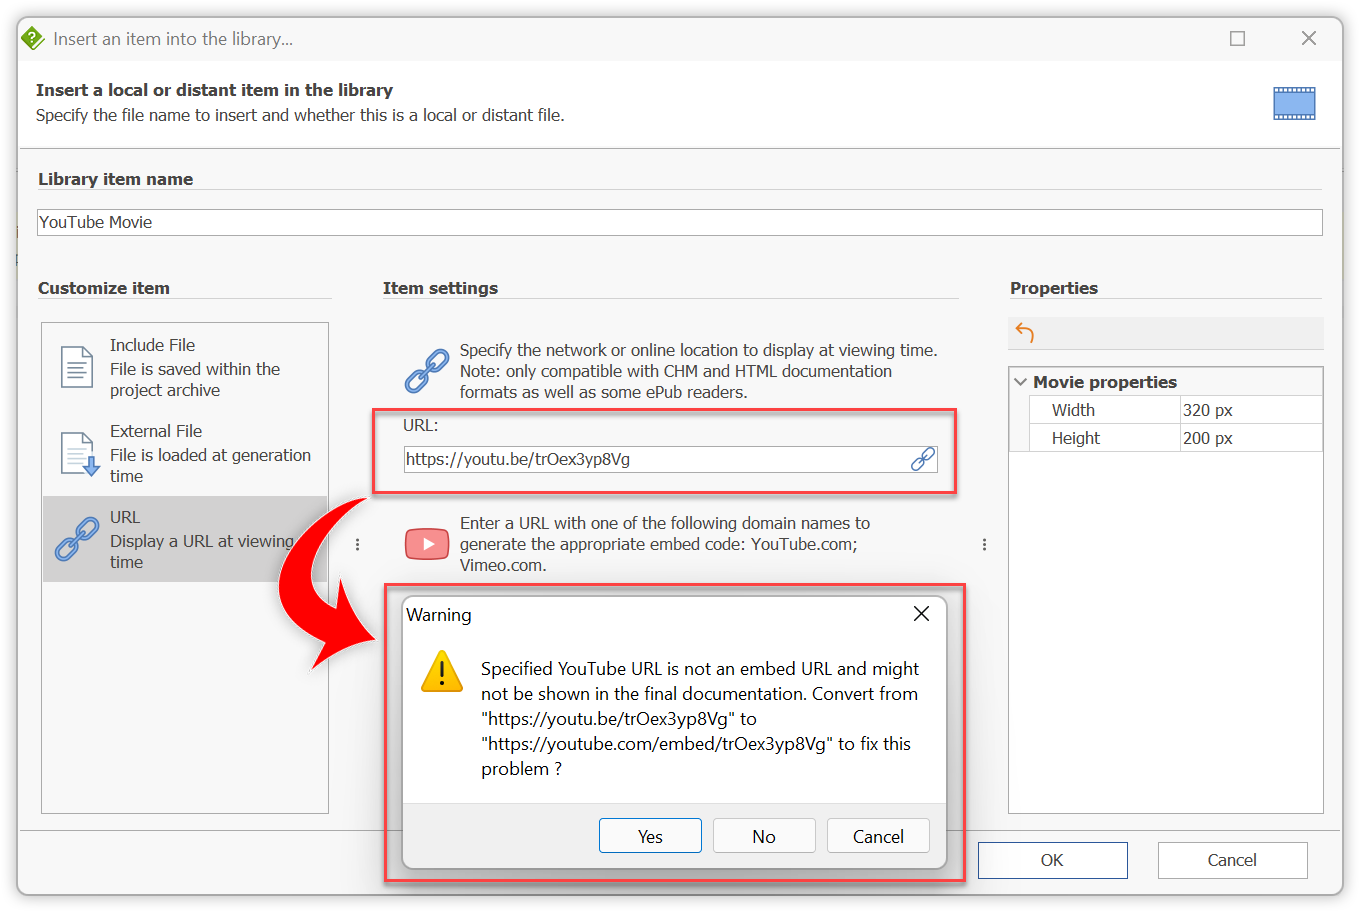Click the undo arrow icon in Properties

(1024, 333)
